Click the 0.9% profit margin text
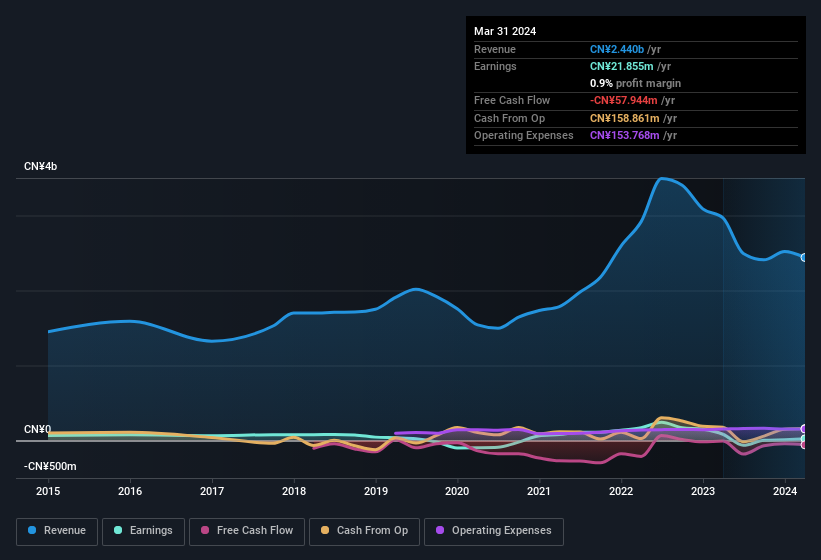Viewport: 821px width, 560px height. (x=635, y=83)
